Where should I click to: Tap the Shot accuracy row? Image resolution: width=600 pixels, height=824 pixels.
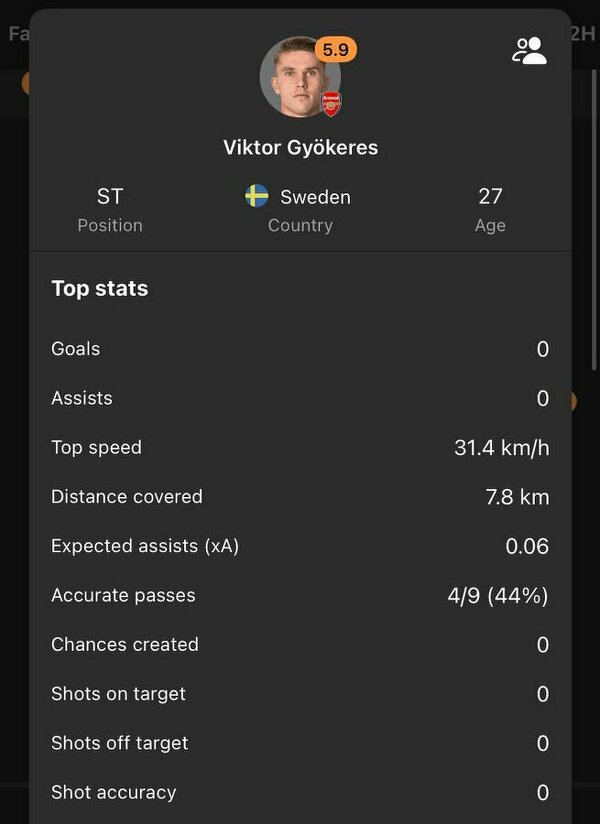pyautogui.click(x=300, y=792)
